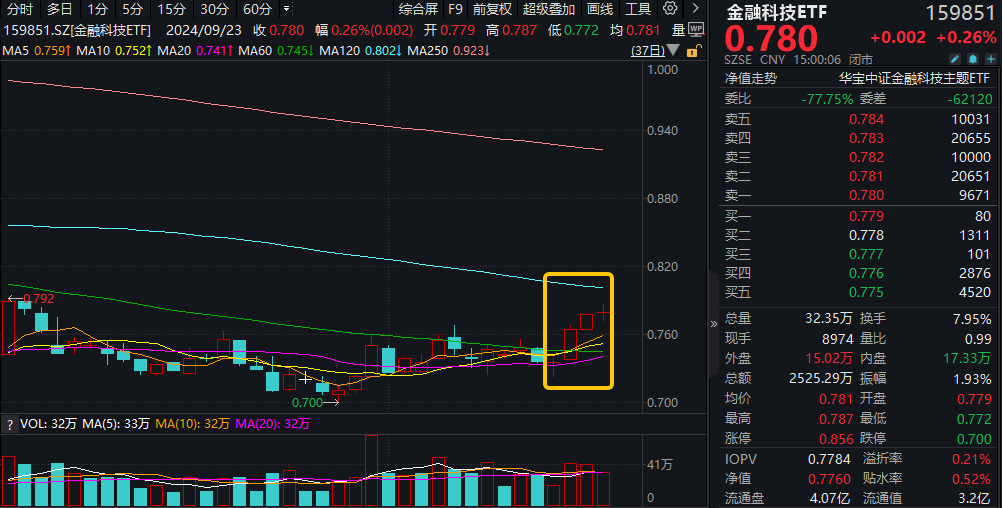The width and height of the screenshot is (1003, 508).
Task: Click the 买四 0.776 order row
Action: click(x=858, y=273)
